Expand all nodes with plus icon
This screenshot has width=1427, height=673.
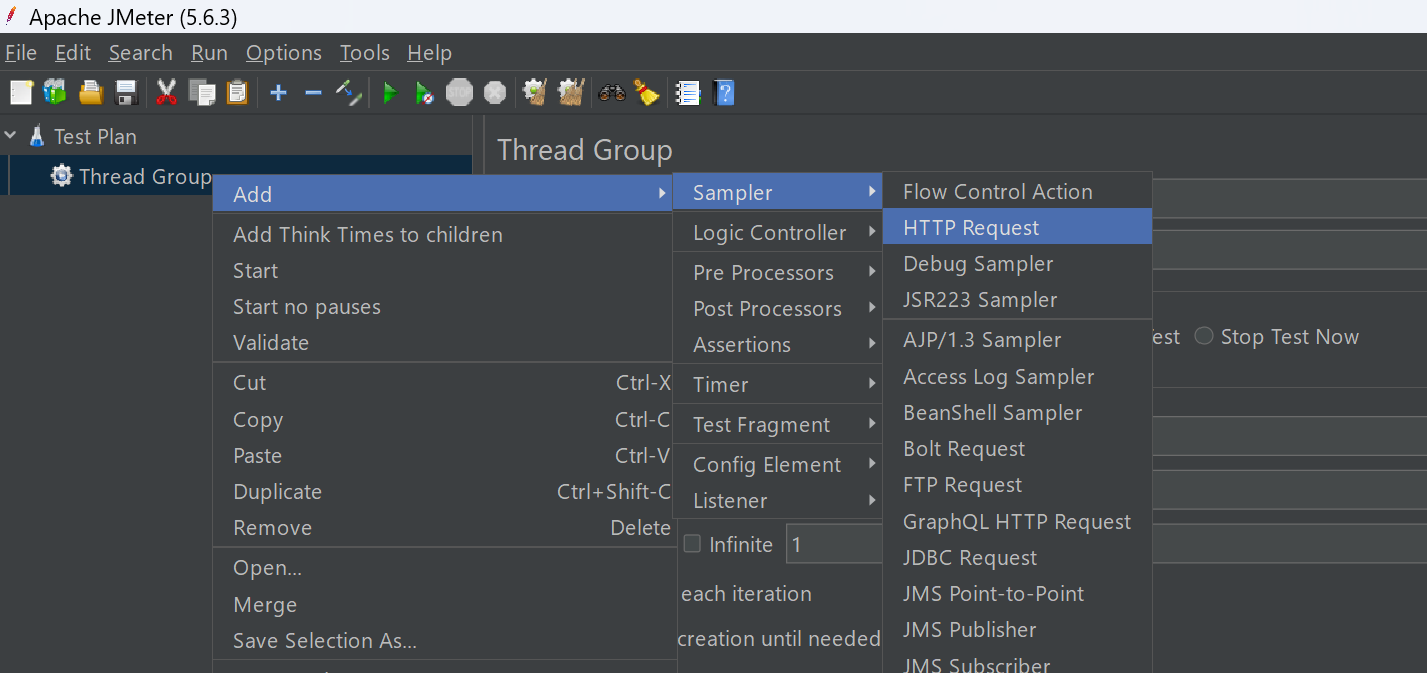click(x=278, y=93)
